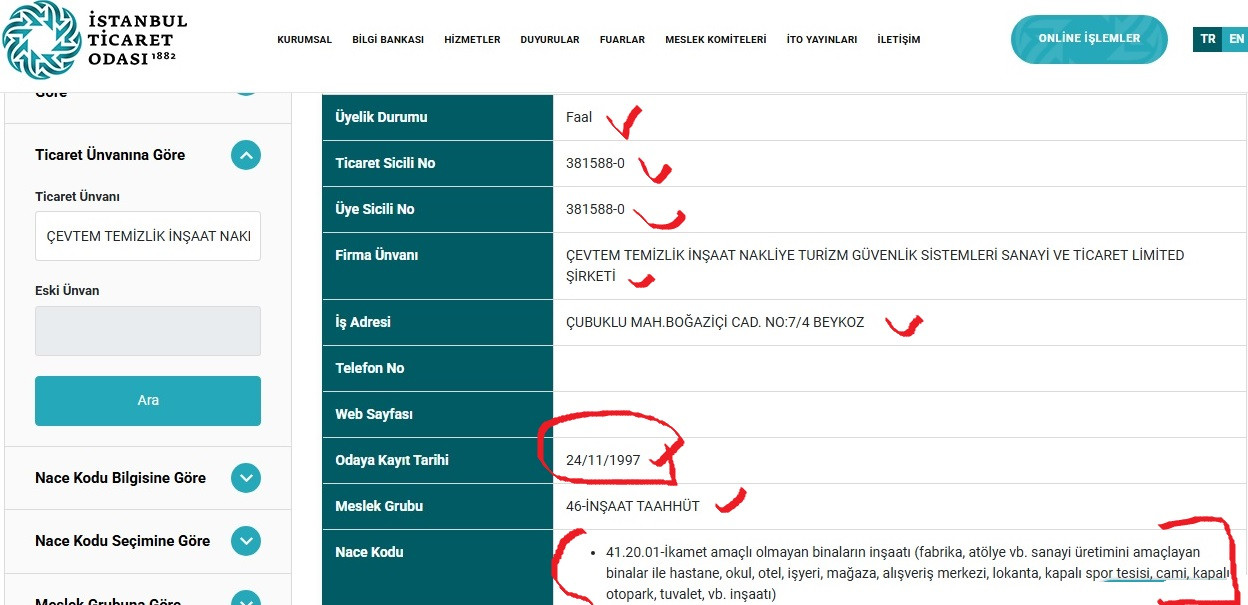The width and height of the screenshot is (1248, 605).
Task: Click the Üyelik Durumu value Faal
Action: [579, 117]
